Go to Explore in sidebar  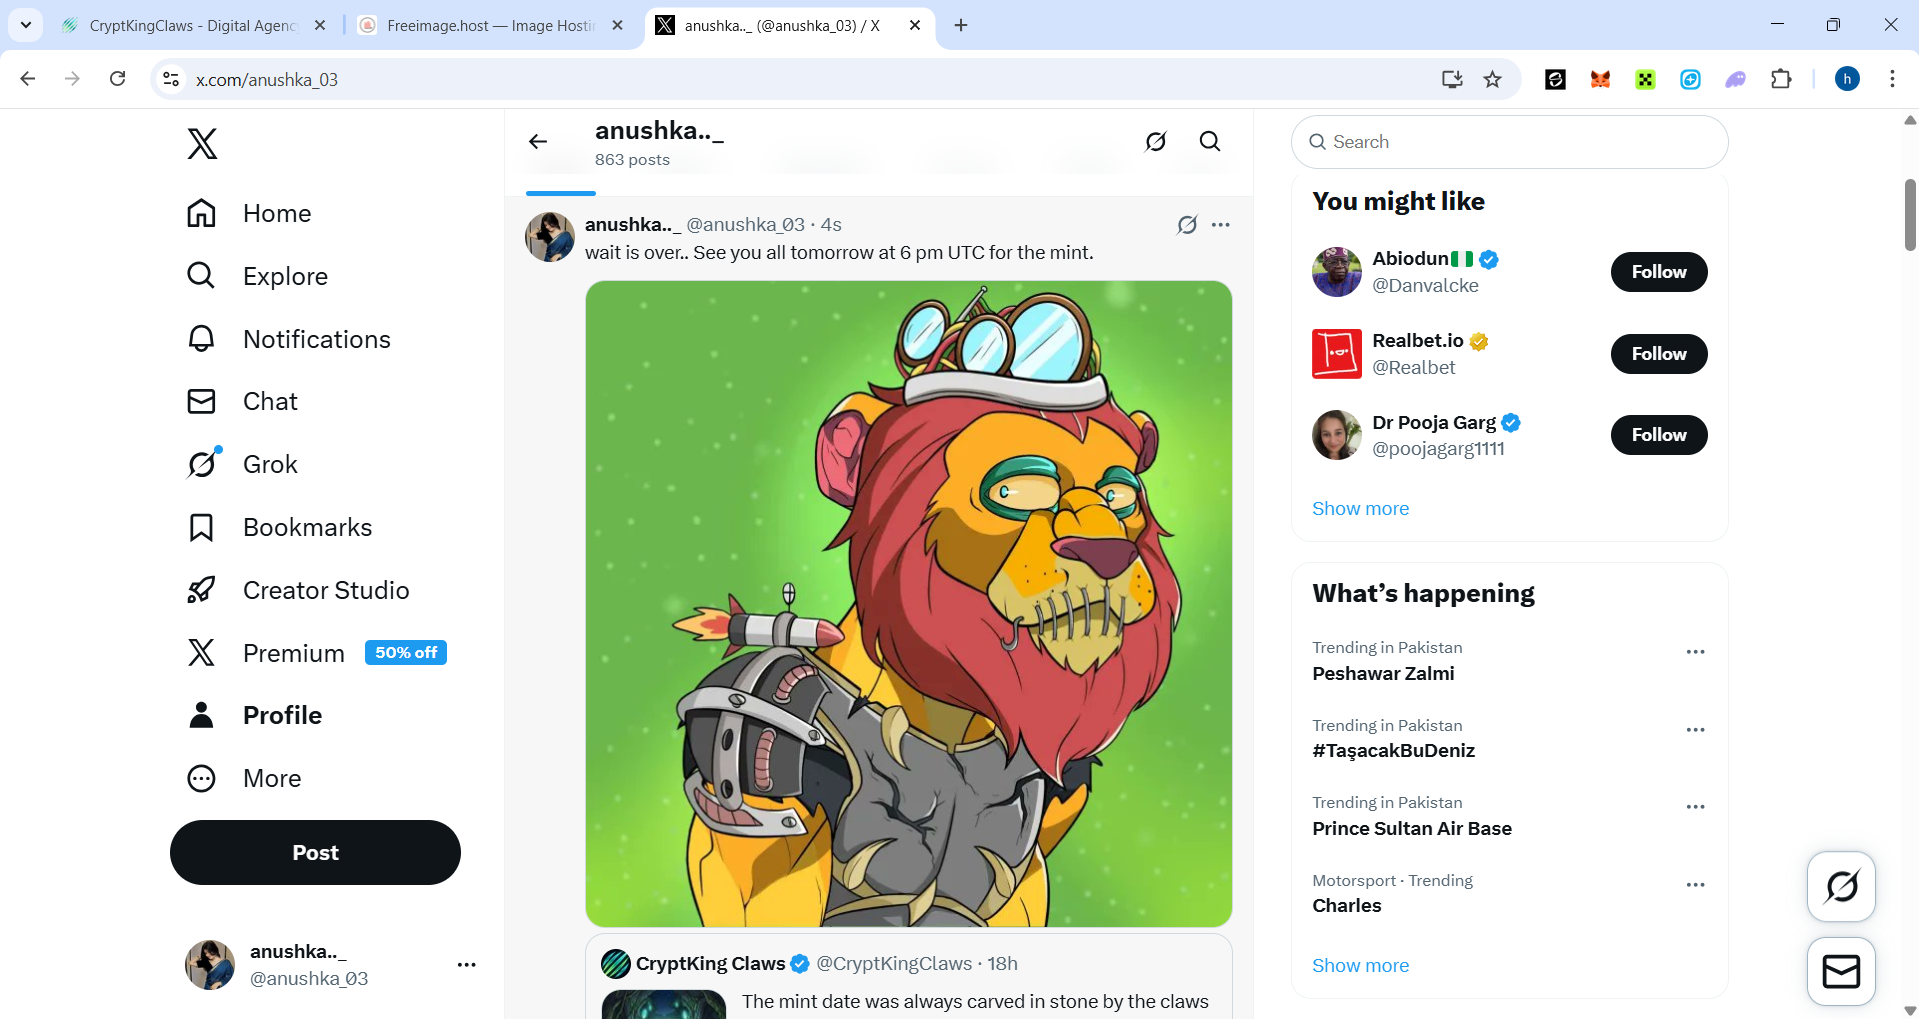[257, 276]
